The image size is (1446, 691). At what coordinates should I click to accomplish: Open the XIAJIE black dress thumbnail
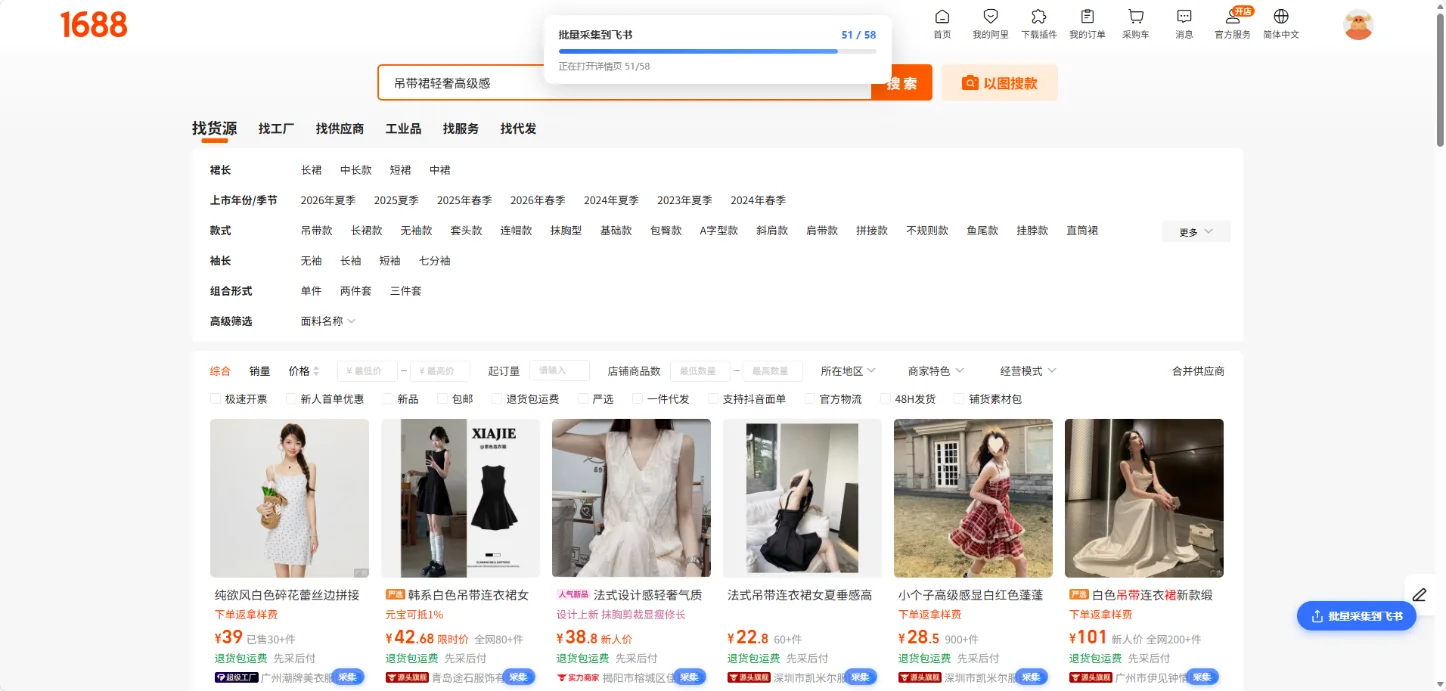pyautogui.click(x=460, y=498)
